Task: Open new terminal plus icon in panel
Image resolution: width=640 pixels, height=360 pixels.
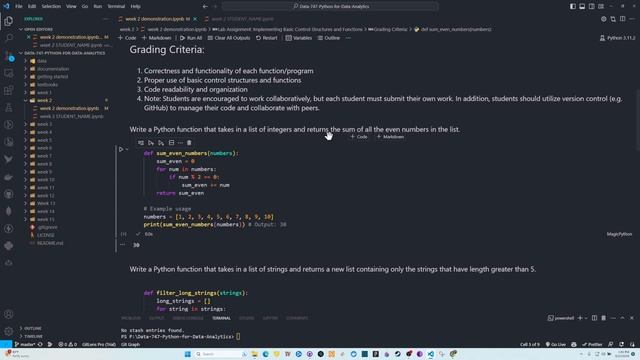Action: 580,318
